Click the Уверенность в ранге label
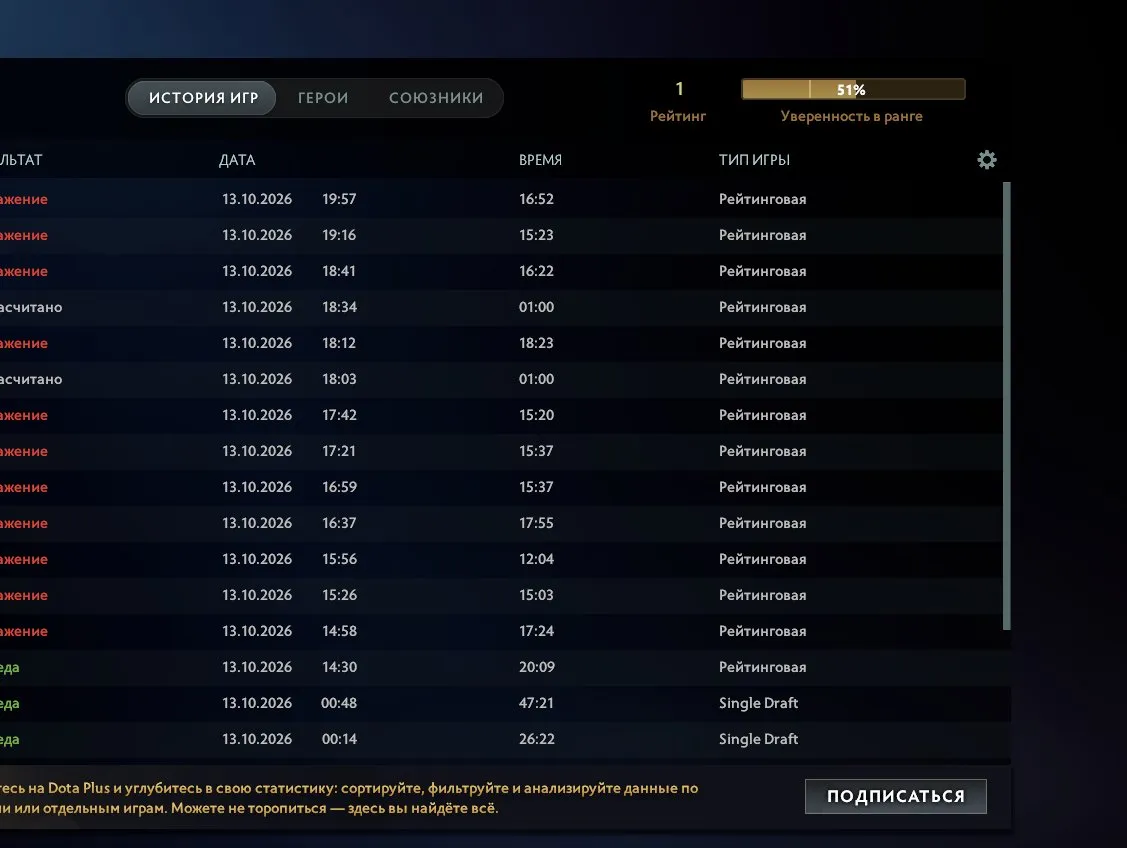Image resolution: width=1127 pixels, height=848 pixels. tap(852, 116)
